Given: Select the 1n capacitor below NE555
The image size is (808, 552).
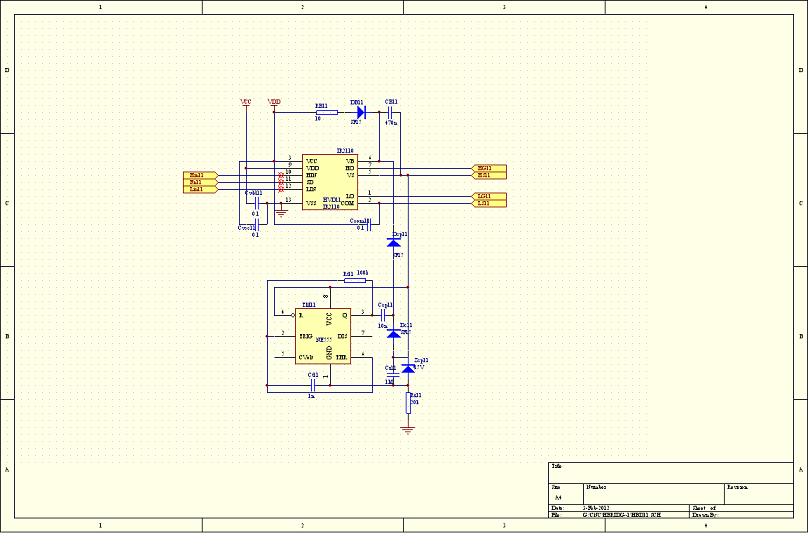Looking at the screenshot, I should (x=314, y=384).
